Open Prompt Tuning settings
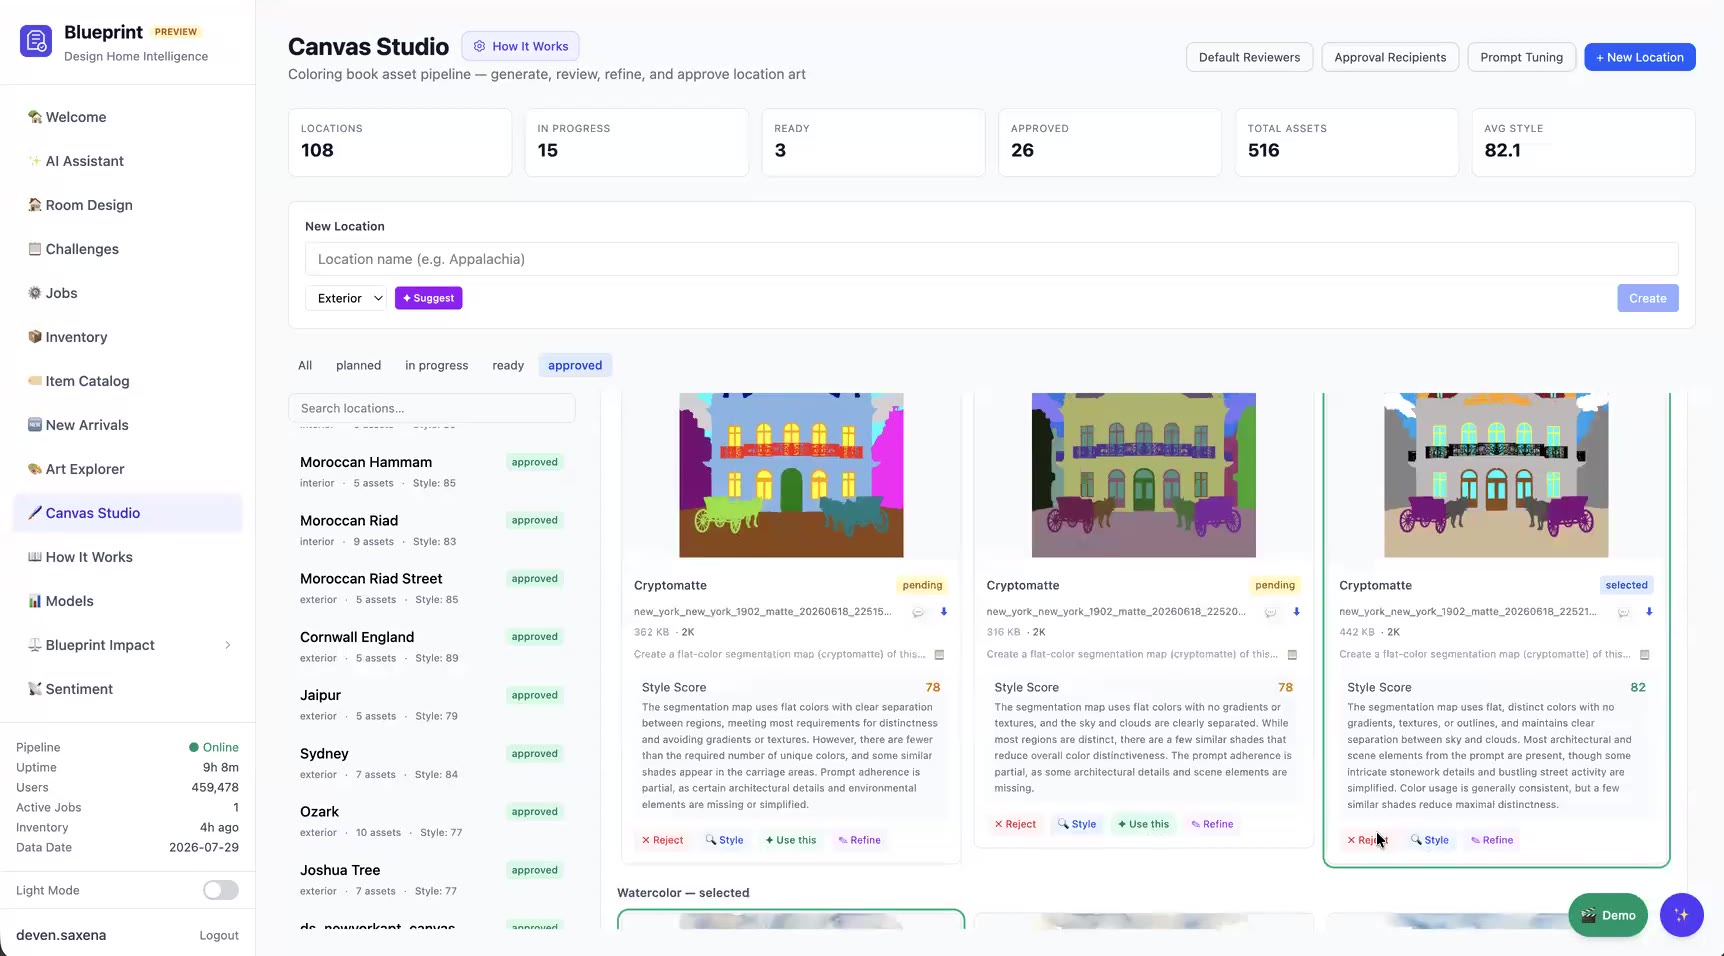This screenshot has width=1724, height=956. tap(1521, 57)
